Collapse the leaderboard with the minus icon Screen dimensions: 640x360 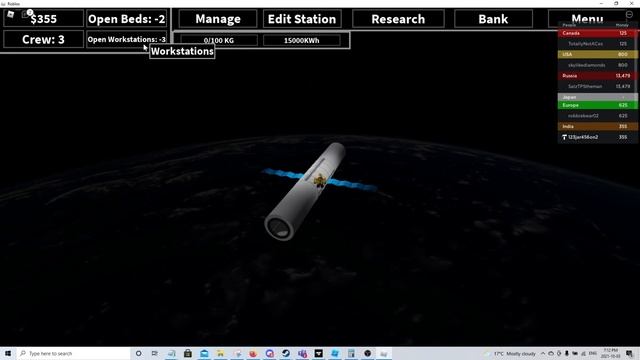click(x=629, y=14)
